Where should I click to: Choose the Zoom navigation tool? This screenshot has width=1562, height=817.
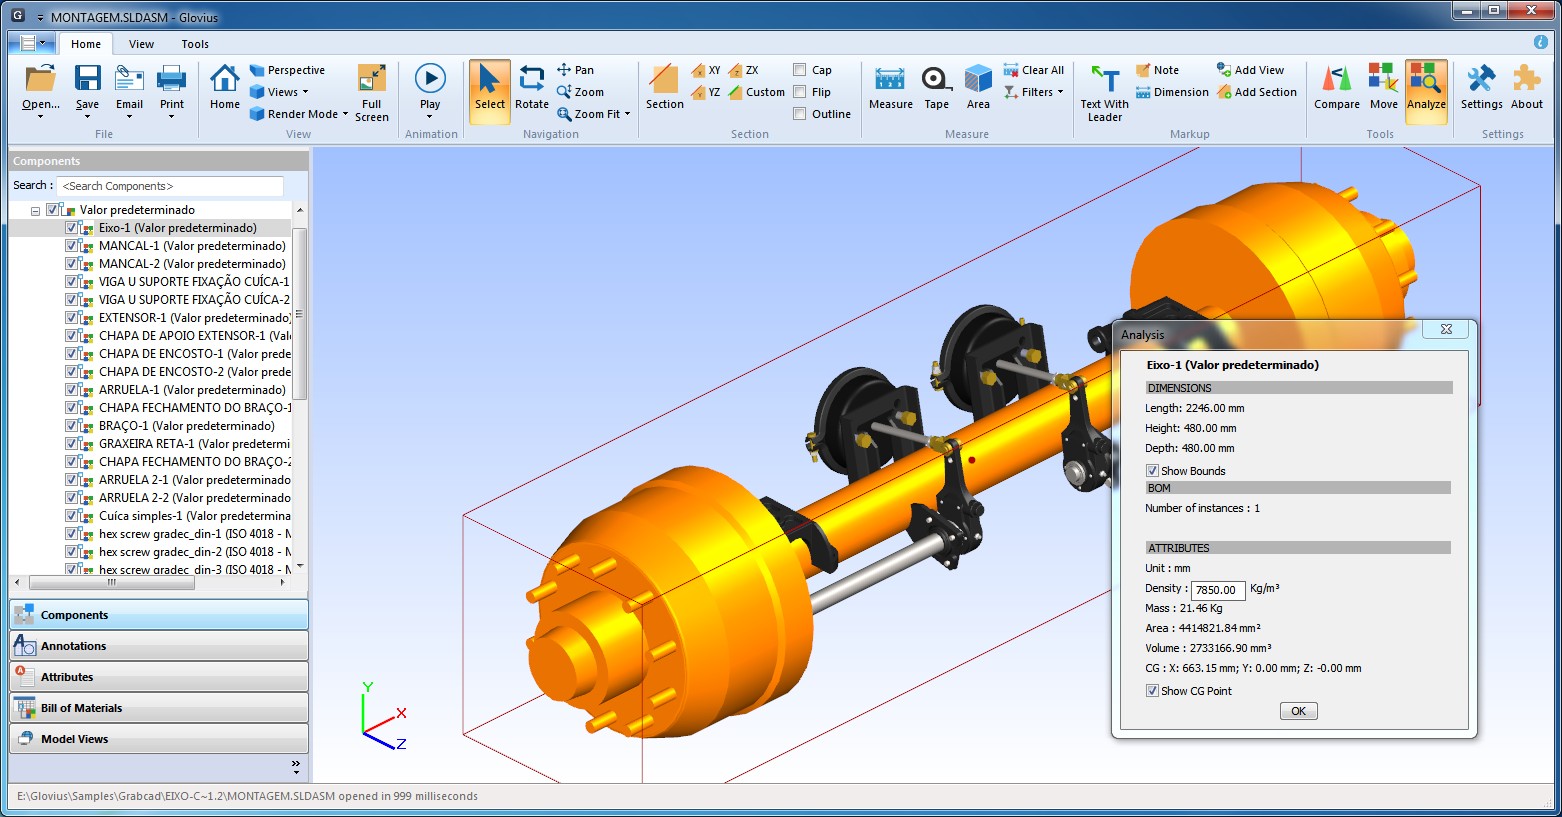(581, 92)
